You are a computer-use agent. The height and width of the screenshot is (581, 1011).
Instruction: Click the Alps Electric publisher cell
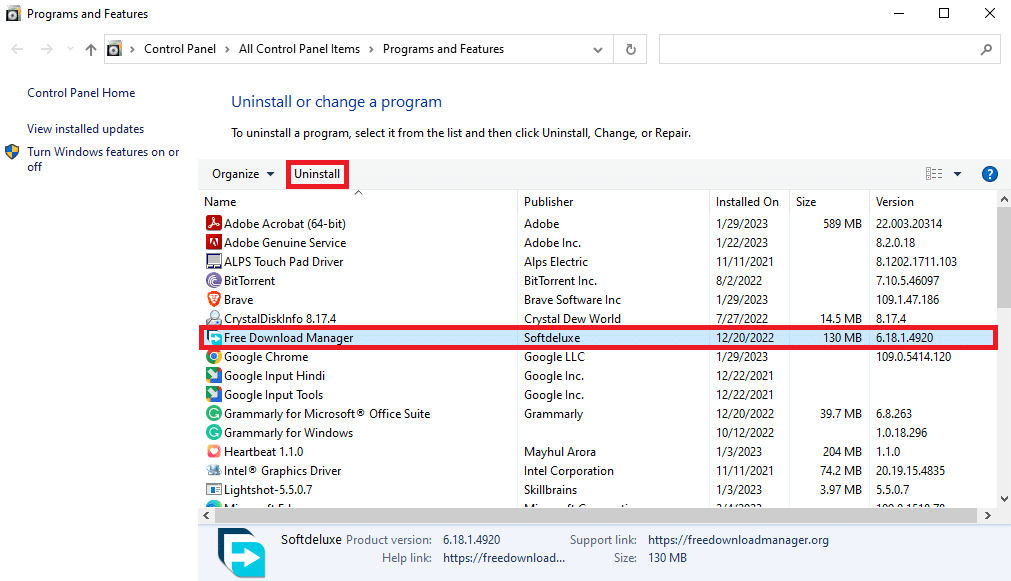[556, 262]
